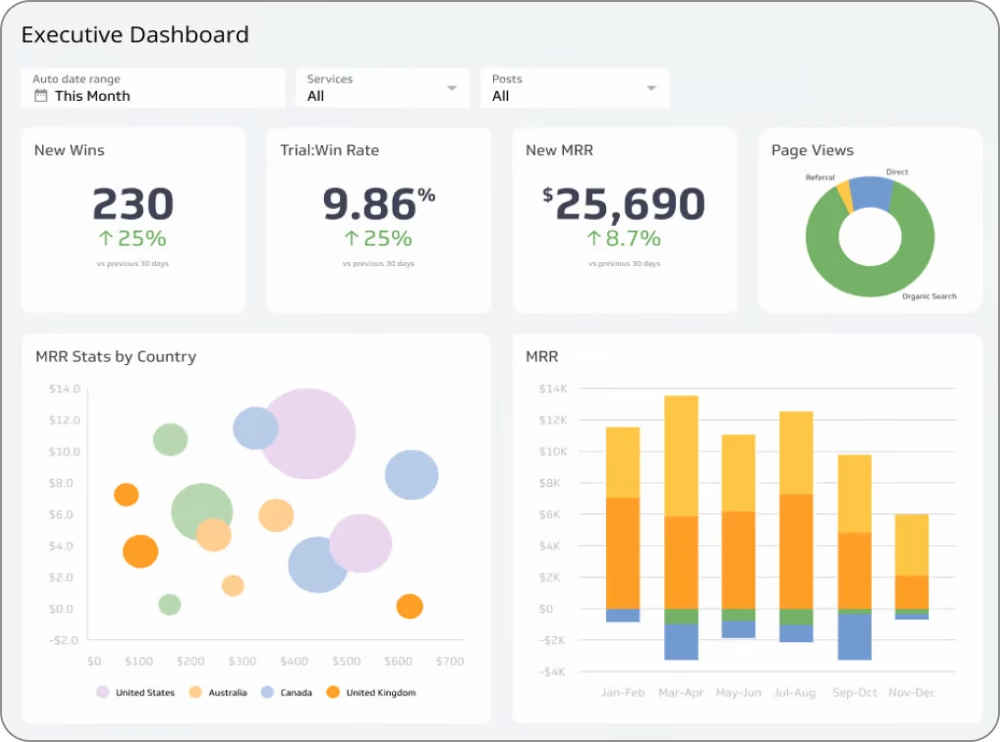Screen dimensions: 1004x742
Task: Click the New MRR $25,690 value
Action: point(625,204)
